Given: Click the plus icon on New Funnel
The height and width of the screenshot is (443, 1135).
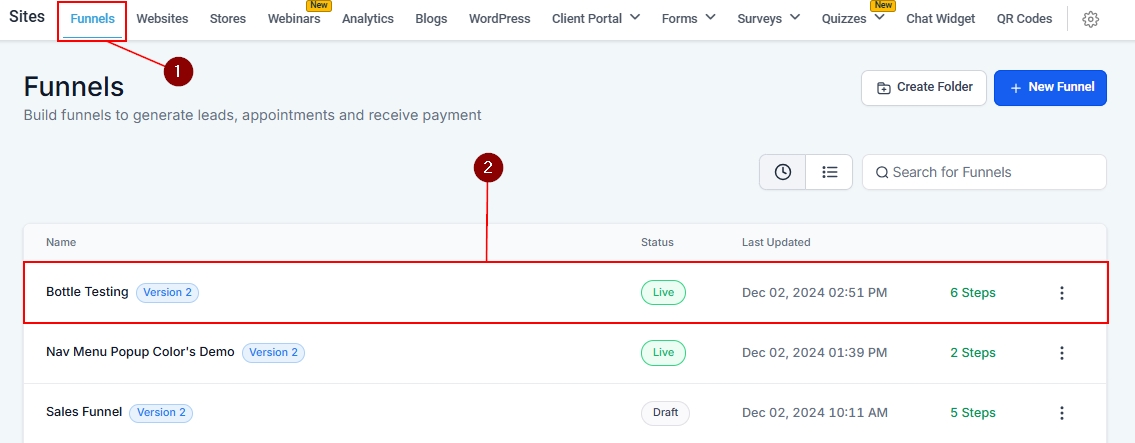Looking at the screenshot, I should tap(1016, 88).
